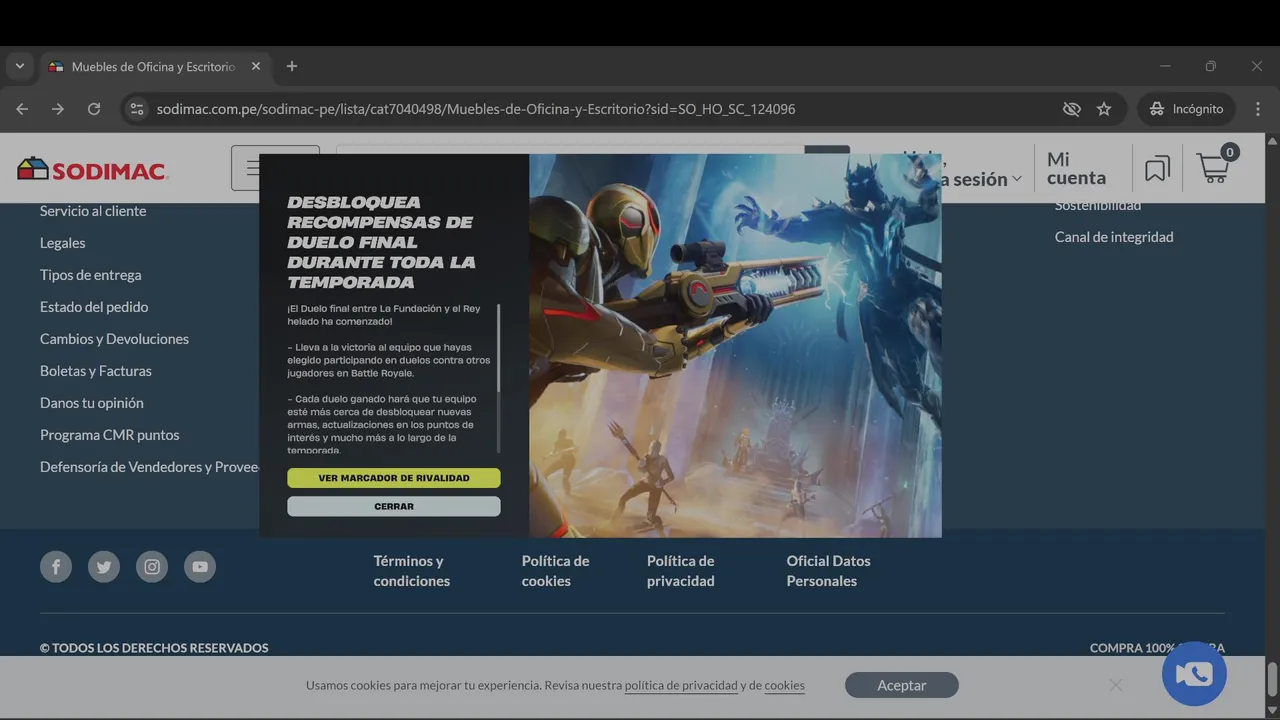Open Defensoría de Vendedores link

pyautogui.click(x=150, y=467)
